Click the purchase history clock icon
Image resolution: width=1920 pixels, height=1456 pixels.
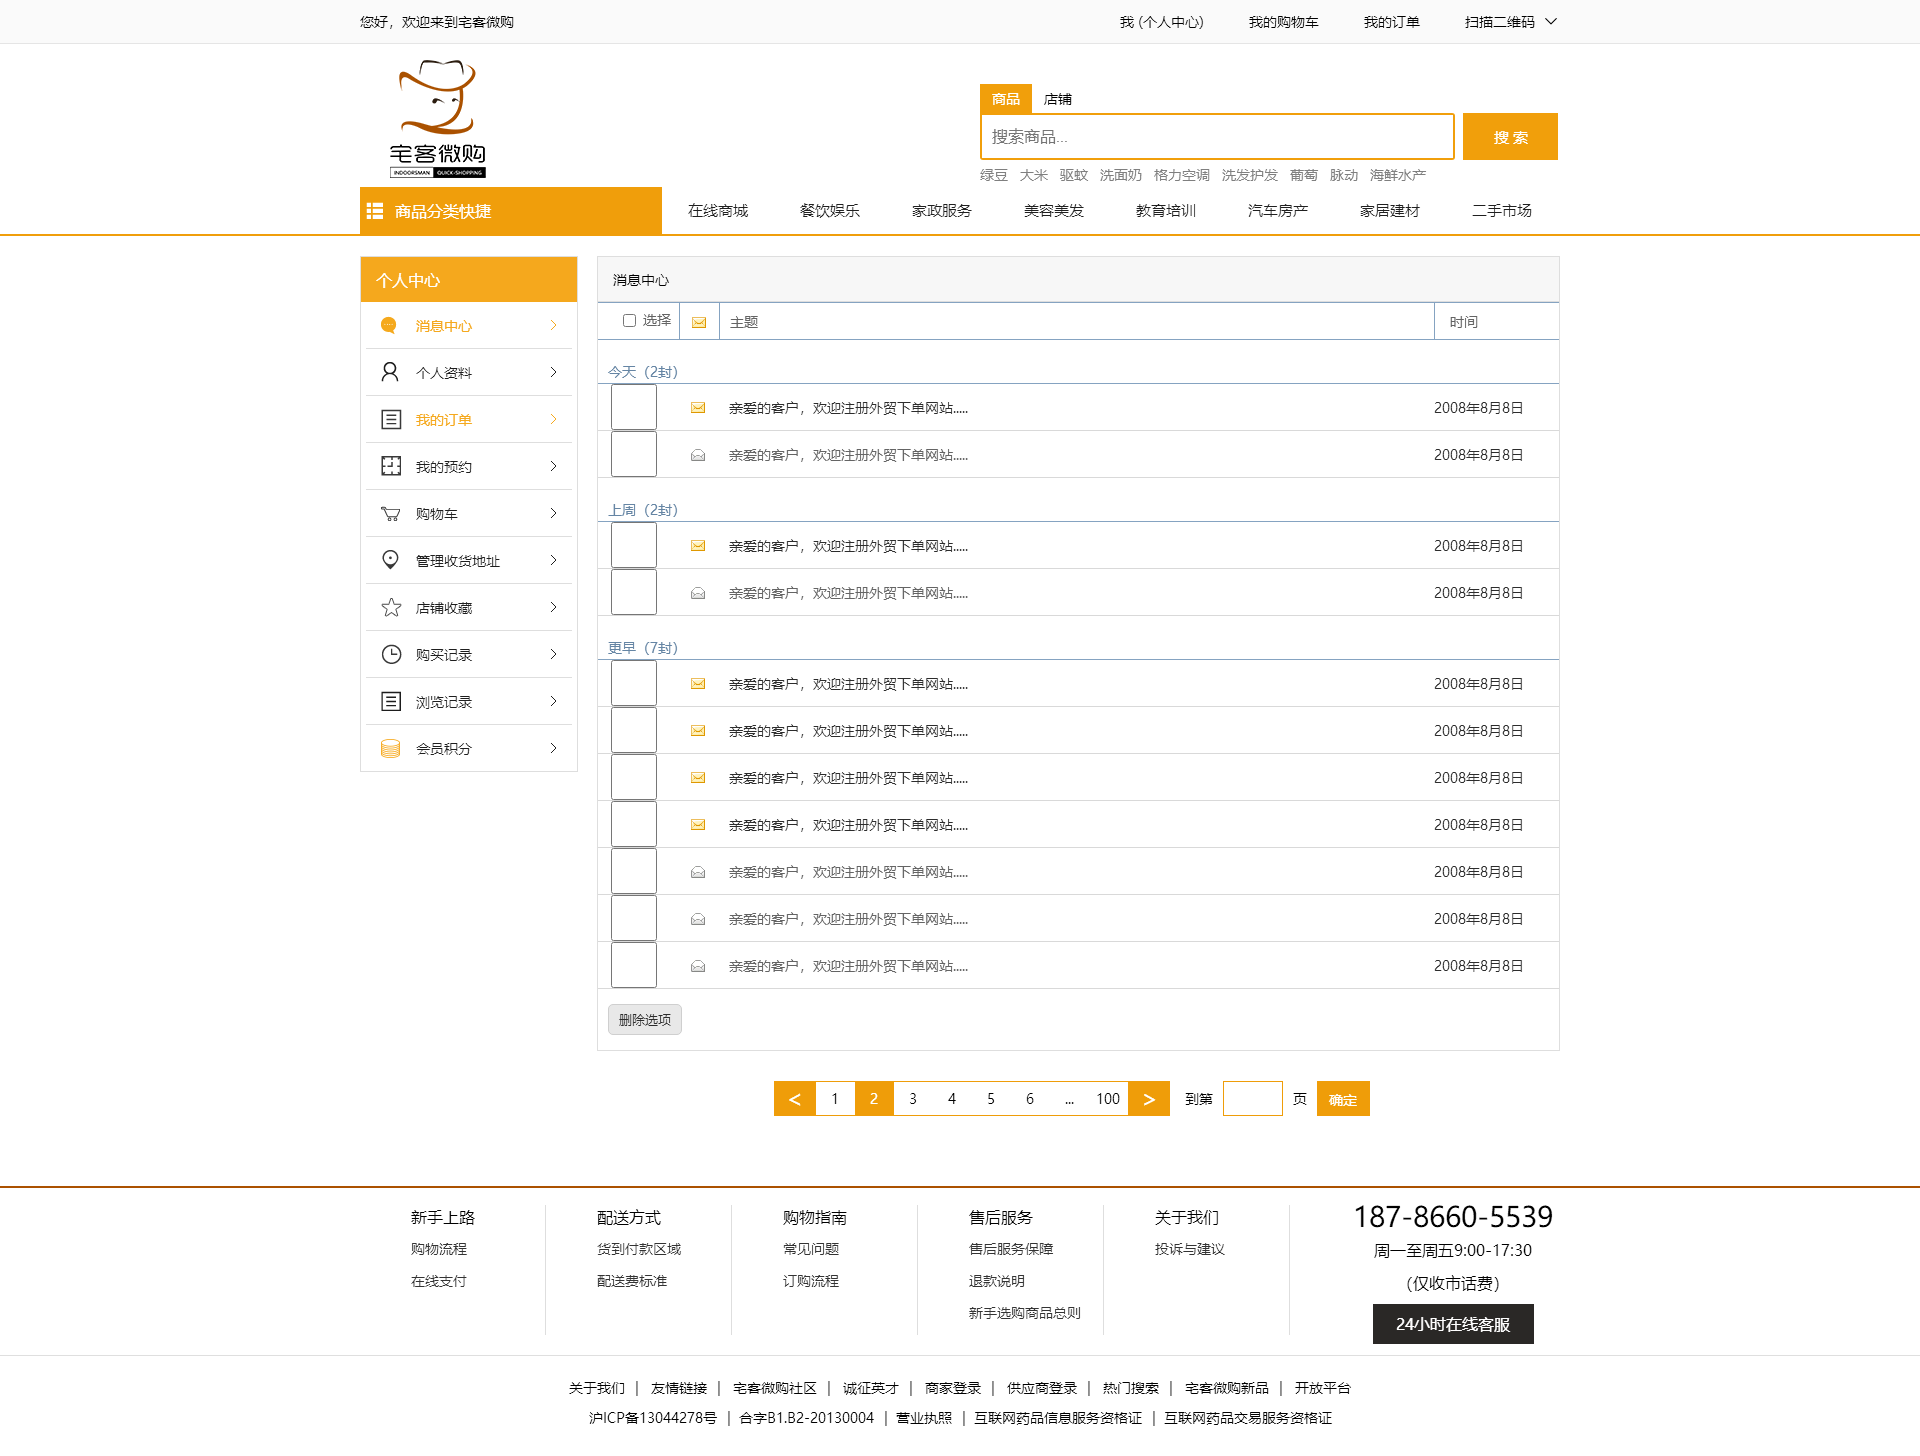coord(391,654)
